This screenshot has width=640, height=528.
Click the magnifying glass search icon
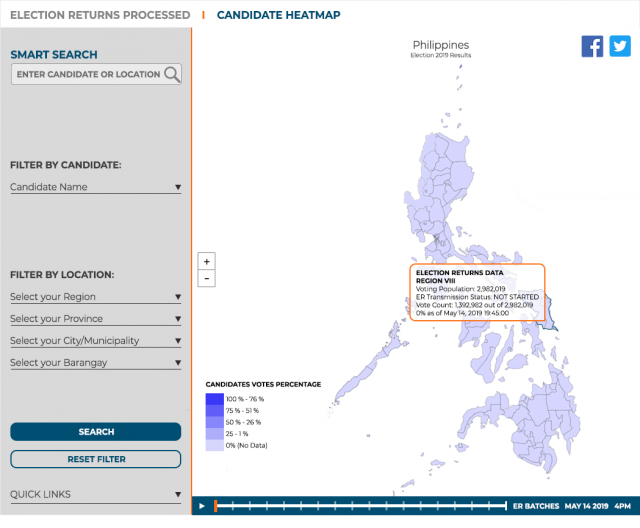point(172,74)
